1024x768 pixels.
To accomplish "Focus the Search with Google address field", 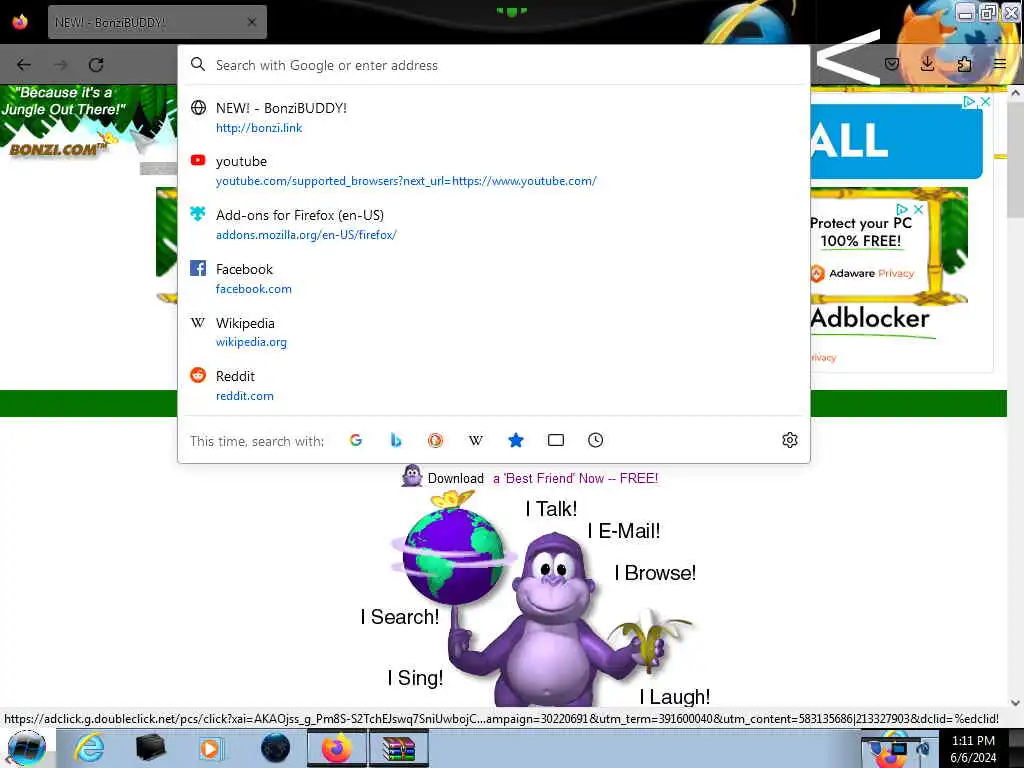I will tap(494, 65).
